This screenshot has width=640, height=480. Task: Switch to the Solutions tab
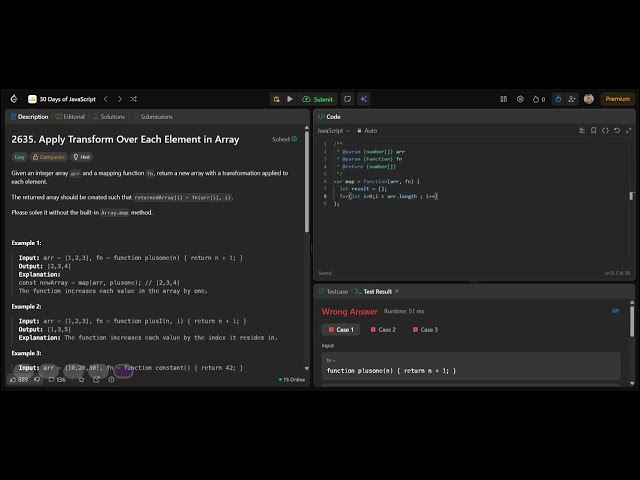point(109,117)
